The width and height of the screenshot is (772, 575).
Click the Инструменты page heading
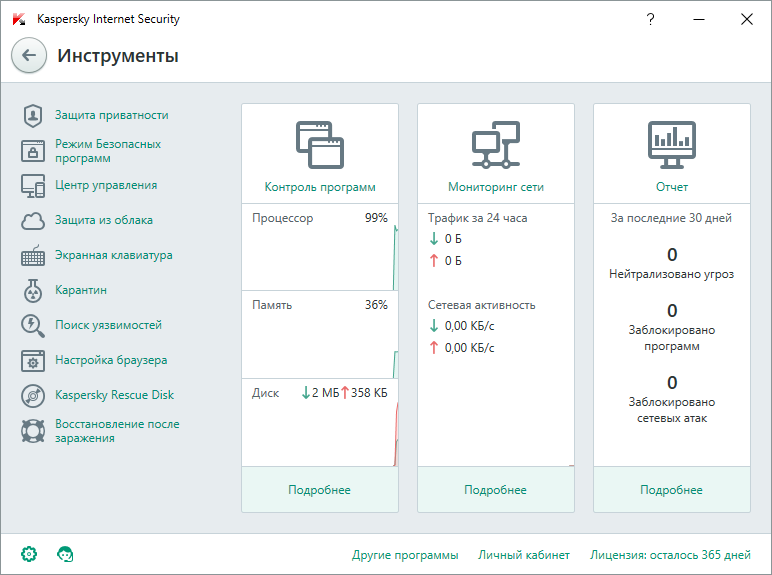click(x=118, y=56)
